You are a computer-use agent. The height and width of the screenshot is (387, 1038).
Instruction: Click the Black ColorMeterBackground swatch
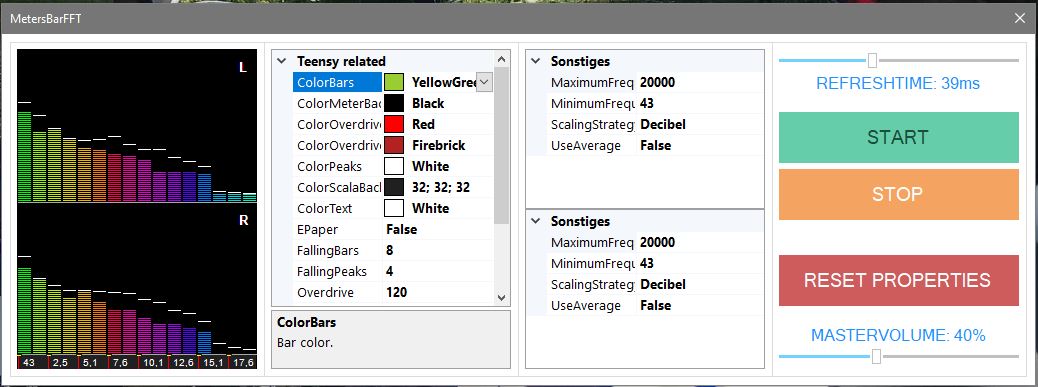pos(394,103)
